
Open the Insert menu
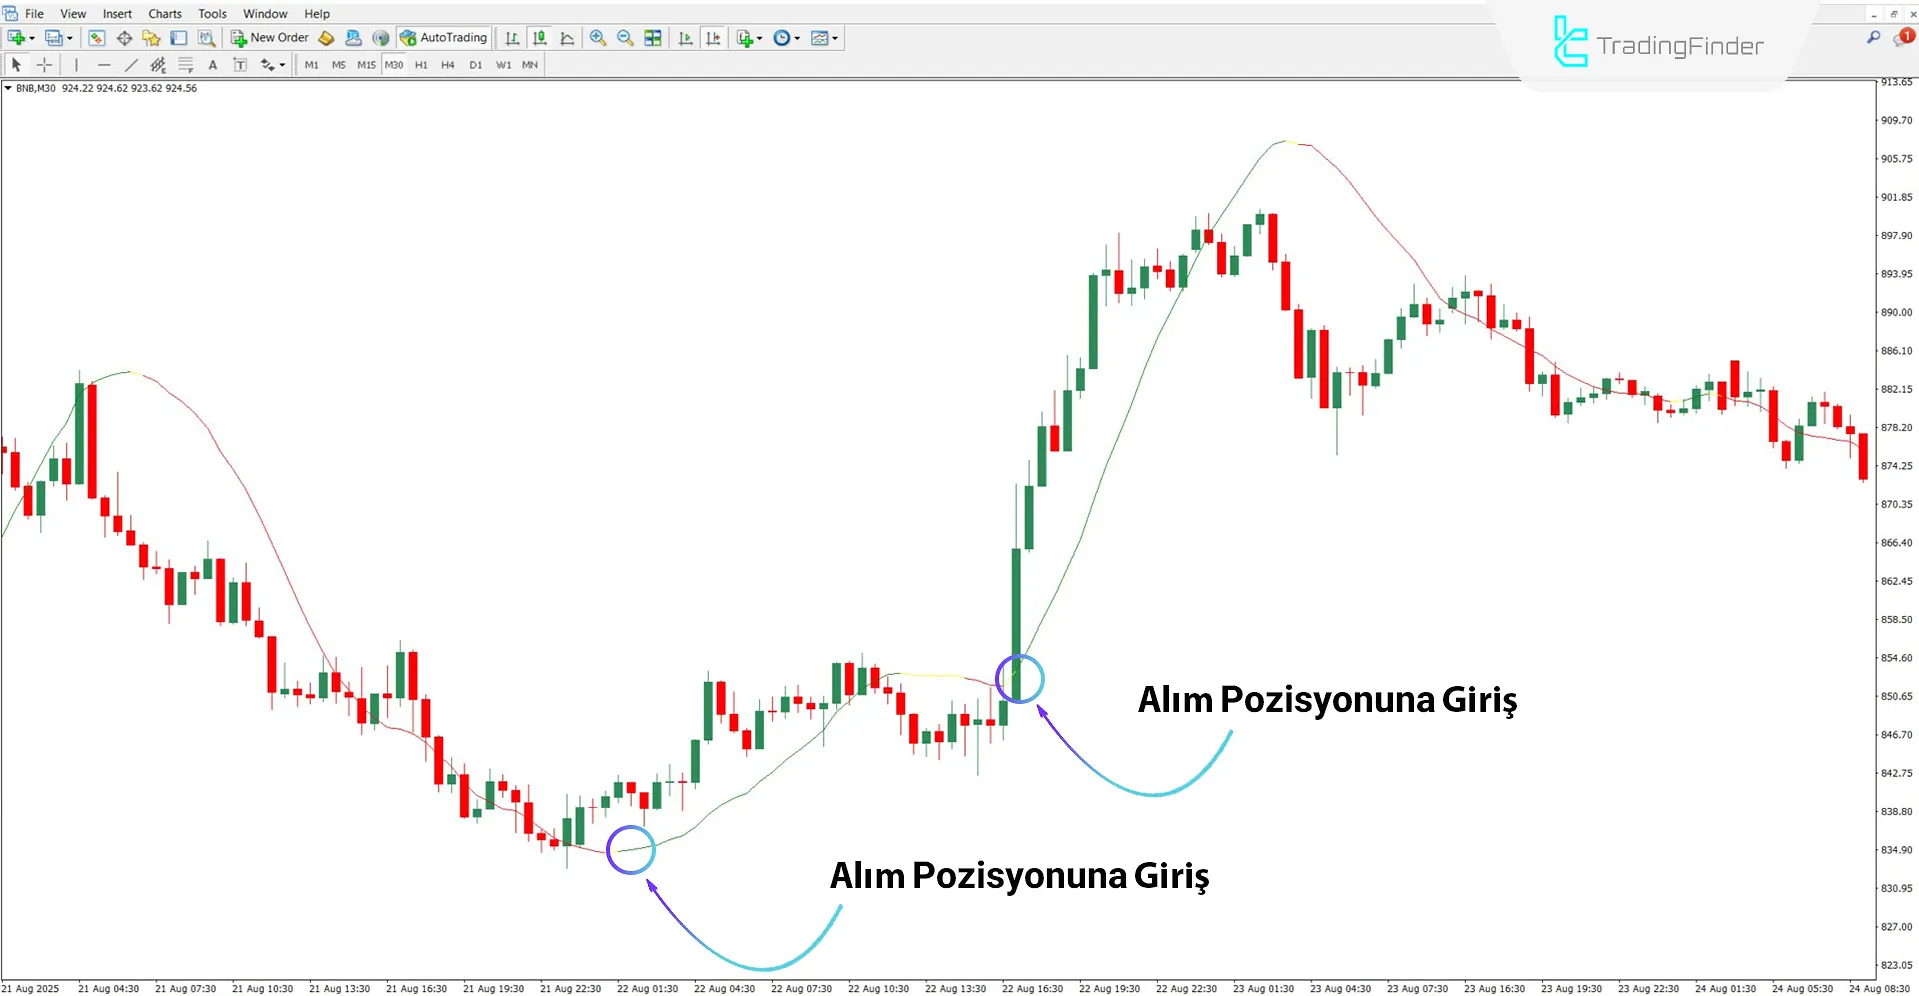[117, 14]
